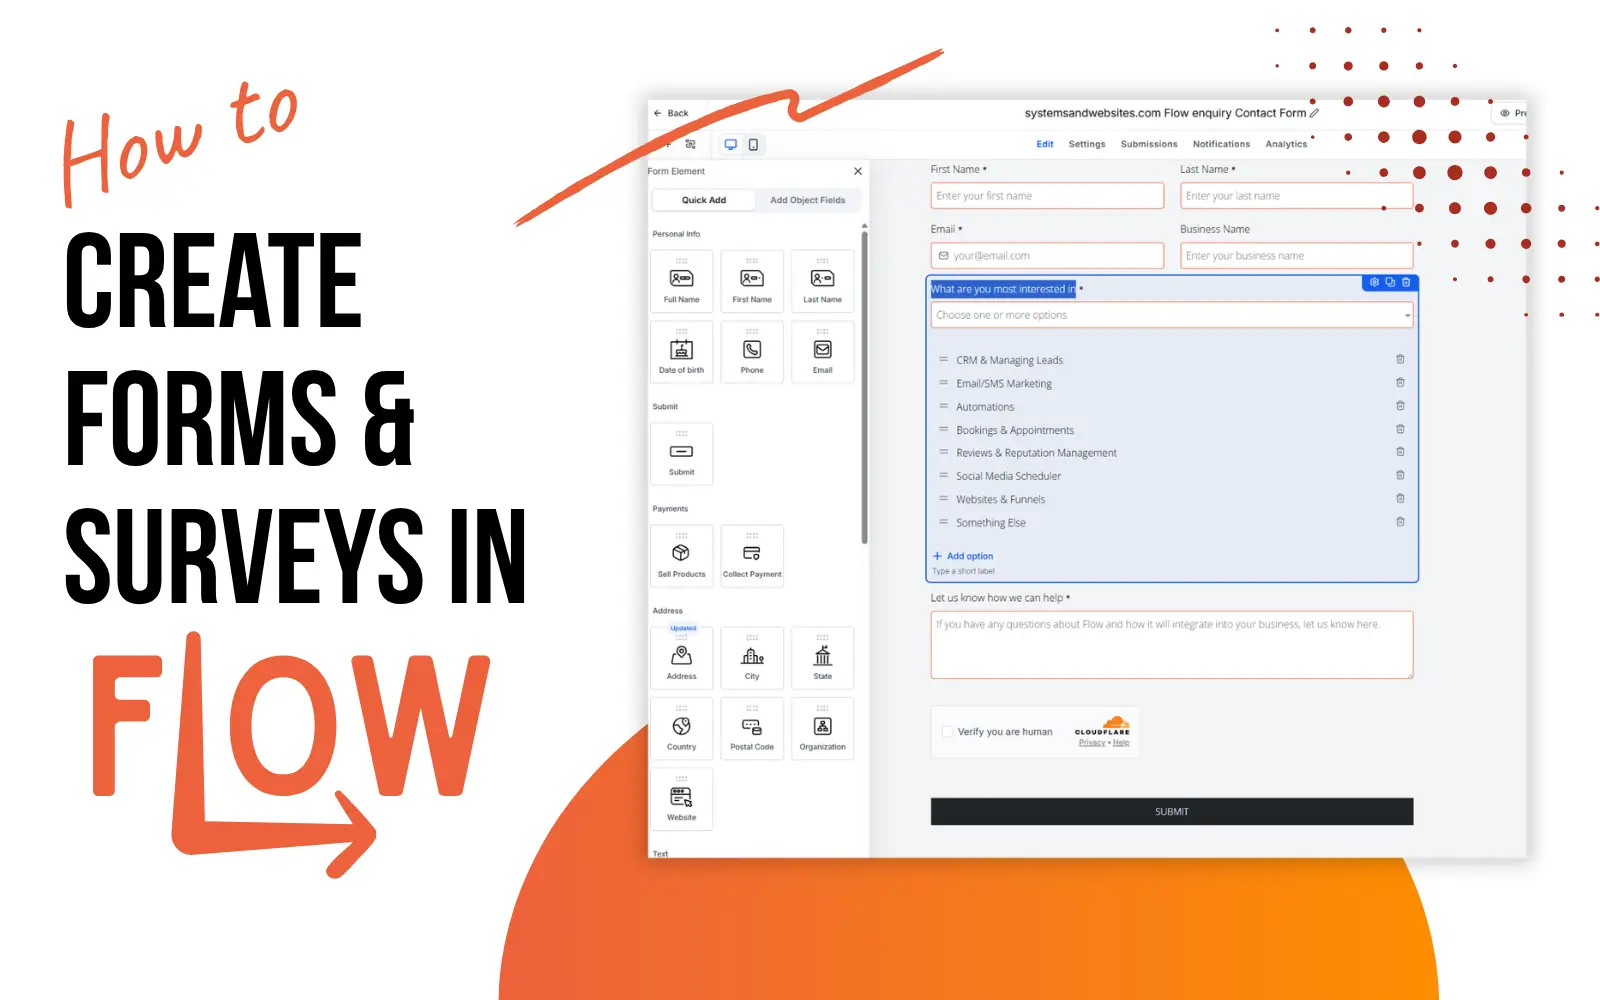This screenshot has width=1600, height=1000.
Task: Click the Automations option text
Action: (x=985, y=407)
